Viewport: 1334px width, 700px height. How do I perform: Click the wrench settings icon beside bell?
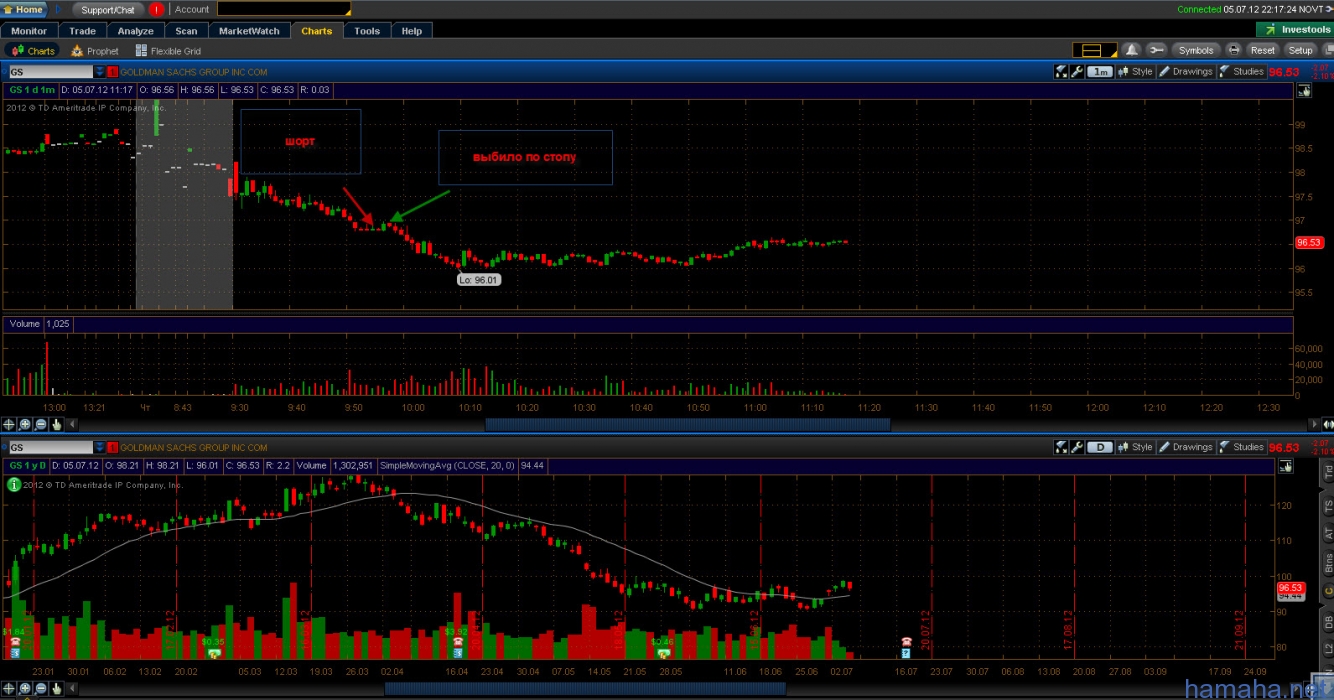[1156, 50]
